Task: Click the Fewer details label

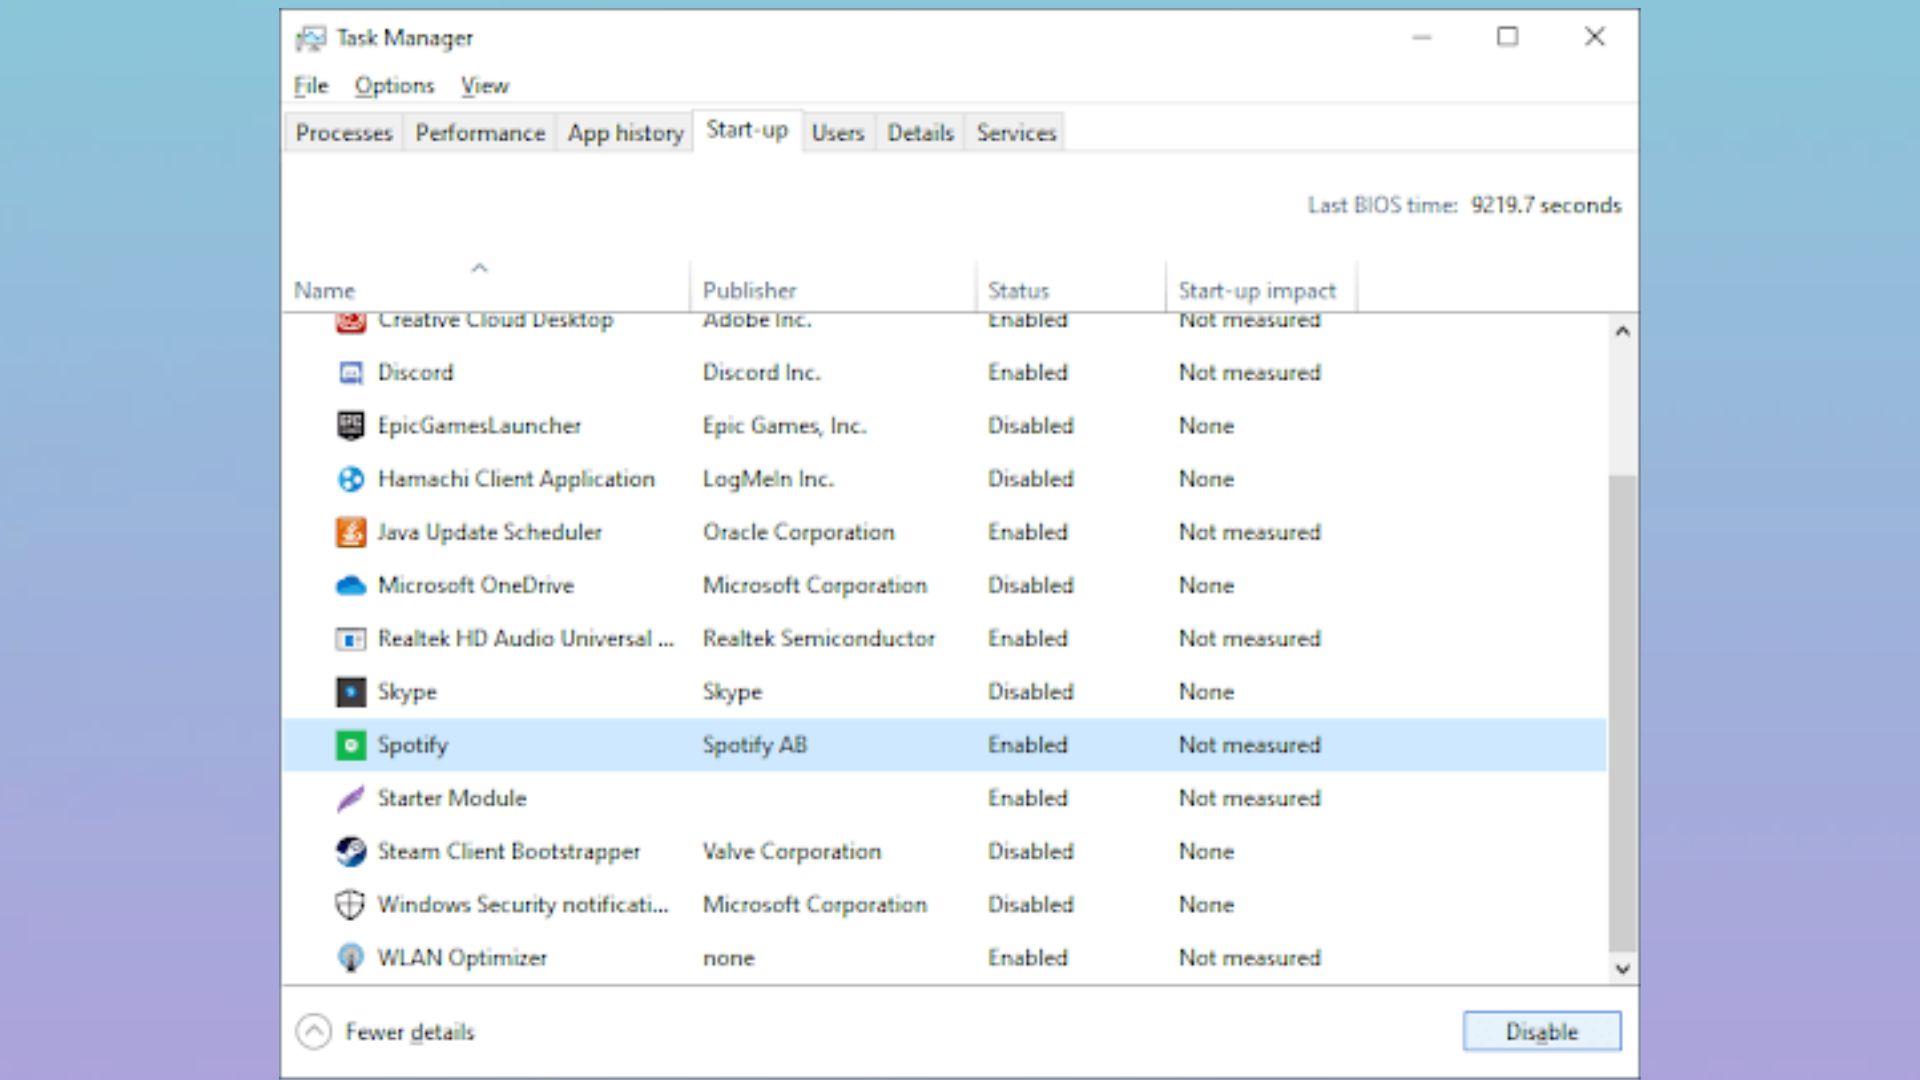Action: point(410,1032)
